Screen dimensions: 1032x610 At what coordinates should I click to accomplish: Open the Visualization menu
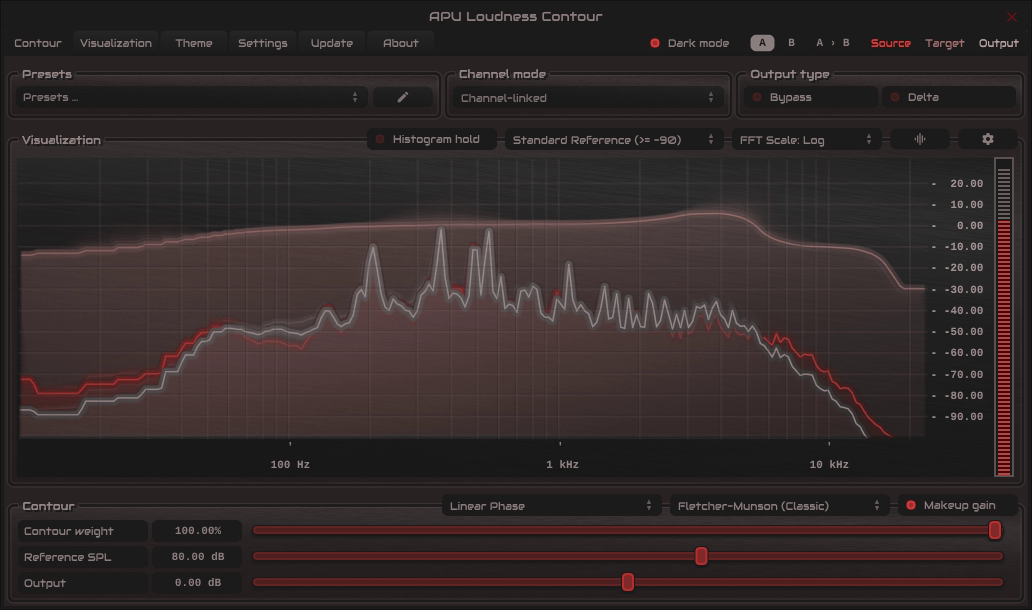point(116,43)
